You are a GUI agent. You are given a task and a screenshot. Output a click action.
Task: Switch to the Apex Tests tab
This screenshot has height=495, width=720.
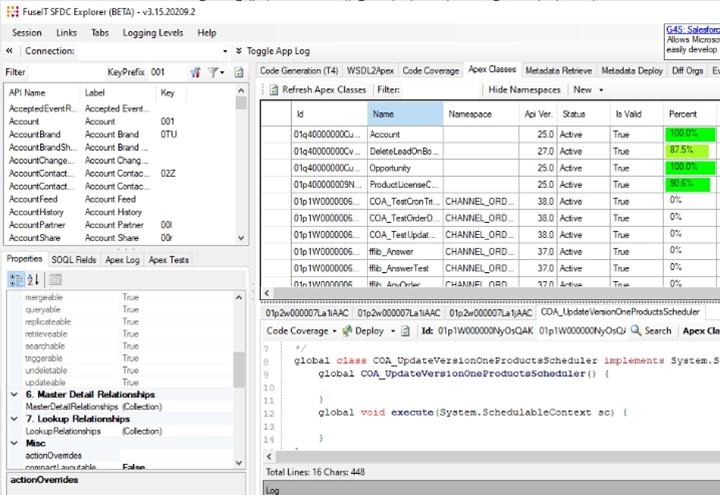click(x=169, y=260)
